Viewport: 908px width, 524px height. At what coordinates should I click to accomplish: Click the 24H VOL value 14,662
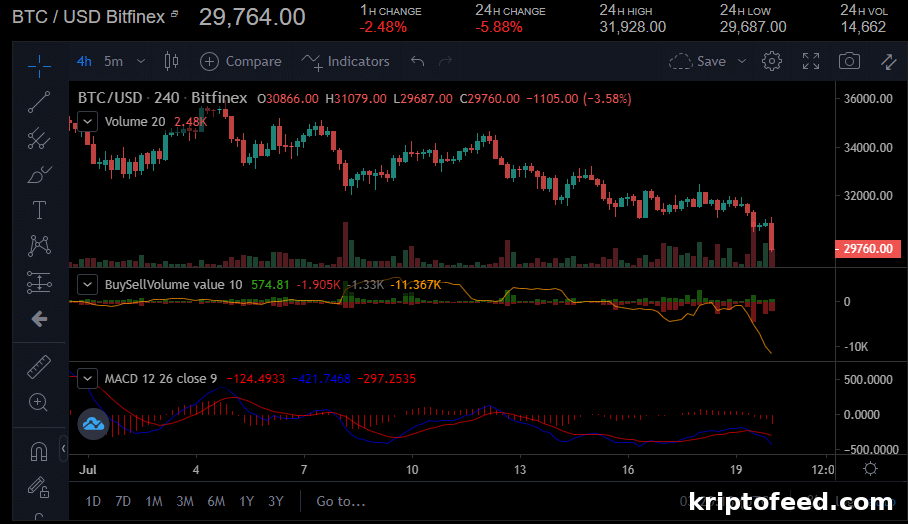tap(863, 27)
